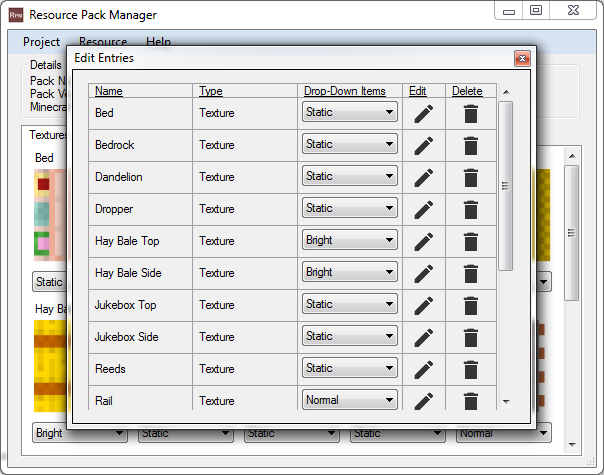Open the Project menu
The height and width of the screenshot is (475, 604).
pyautogui.click(x=42, y=42)
